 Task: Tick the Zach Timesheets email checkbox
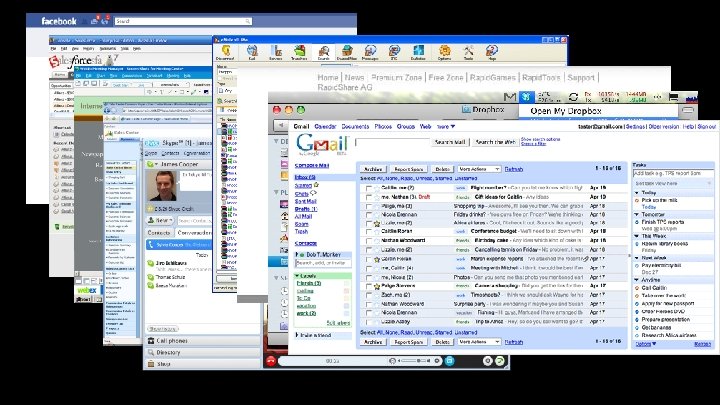click(x=368, y=295)
